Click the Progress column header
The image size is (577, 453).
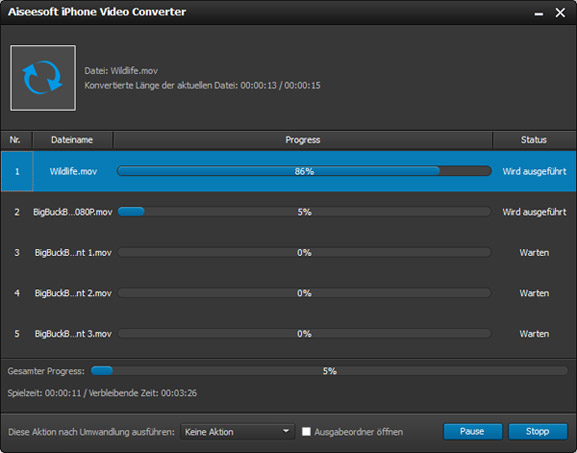tap(302, 140)
